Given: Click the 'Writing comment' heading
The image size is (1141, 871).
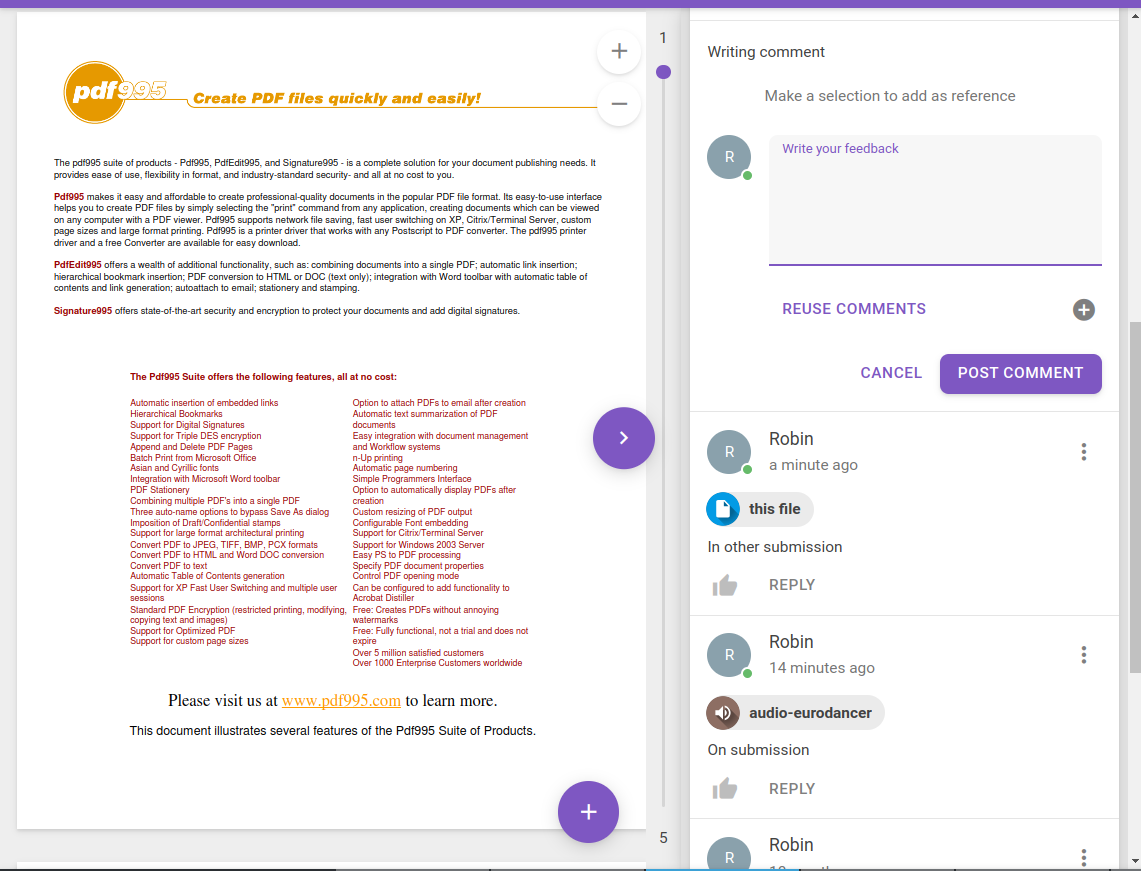Looking at the screenshot, I should click(766, 52).
